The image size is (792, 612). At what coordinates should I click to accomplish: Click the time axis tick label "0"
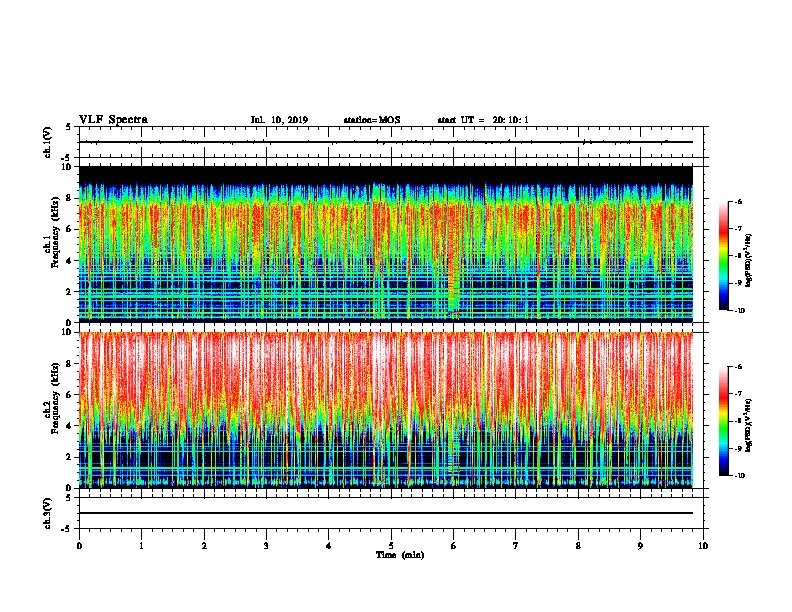coord(79,546)
